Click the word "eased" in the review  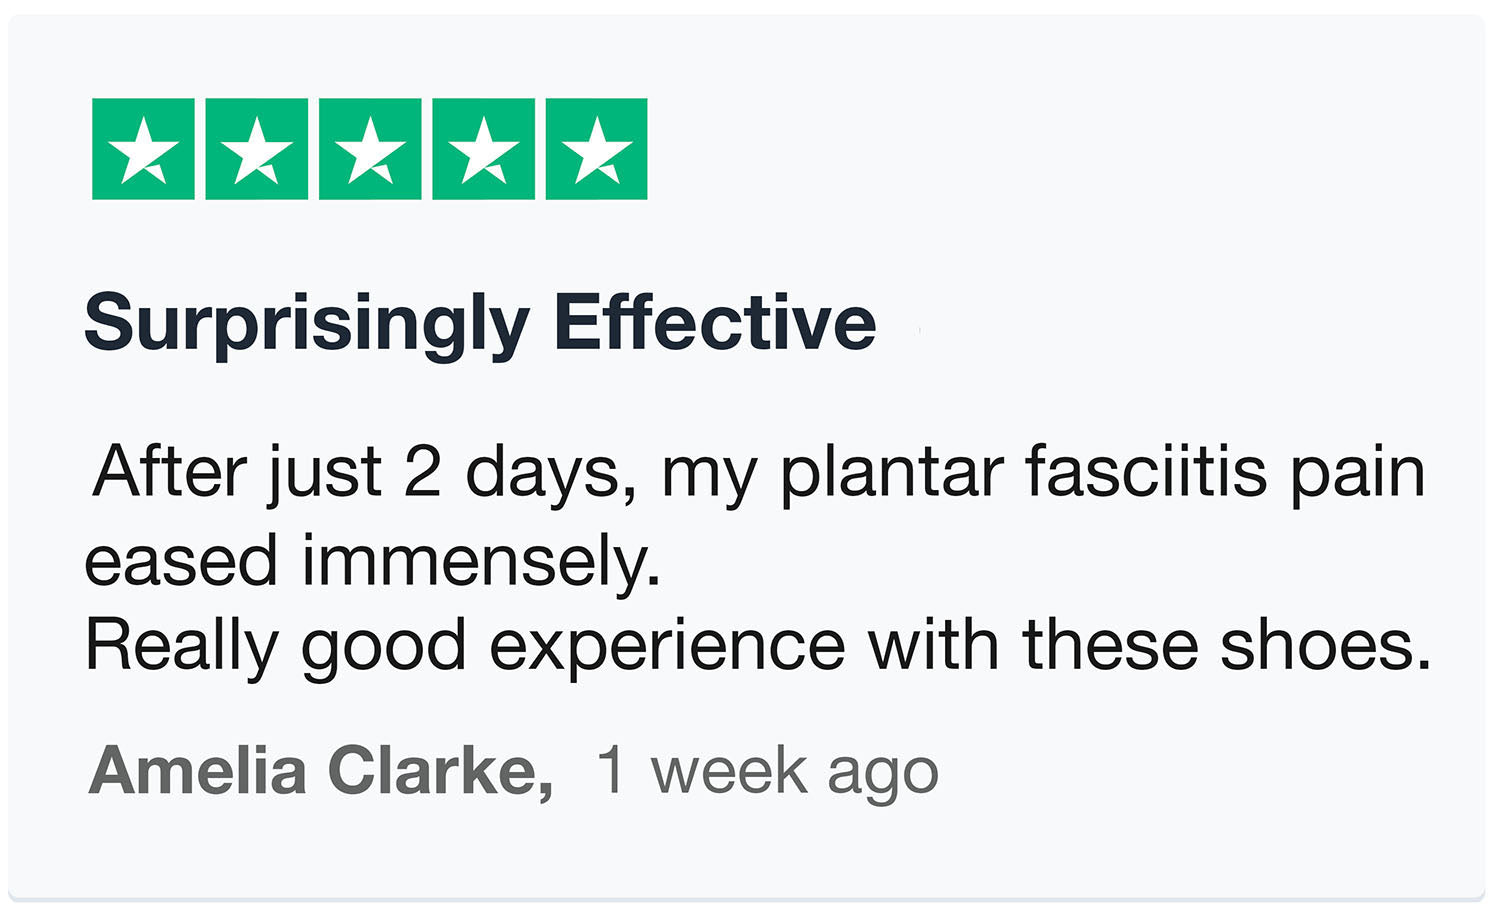pyautogui.click(x=181, y=561)
